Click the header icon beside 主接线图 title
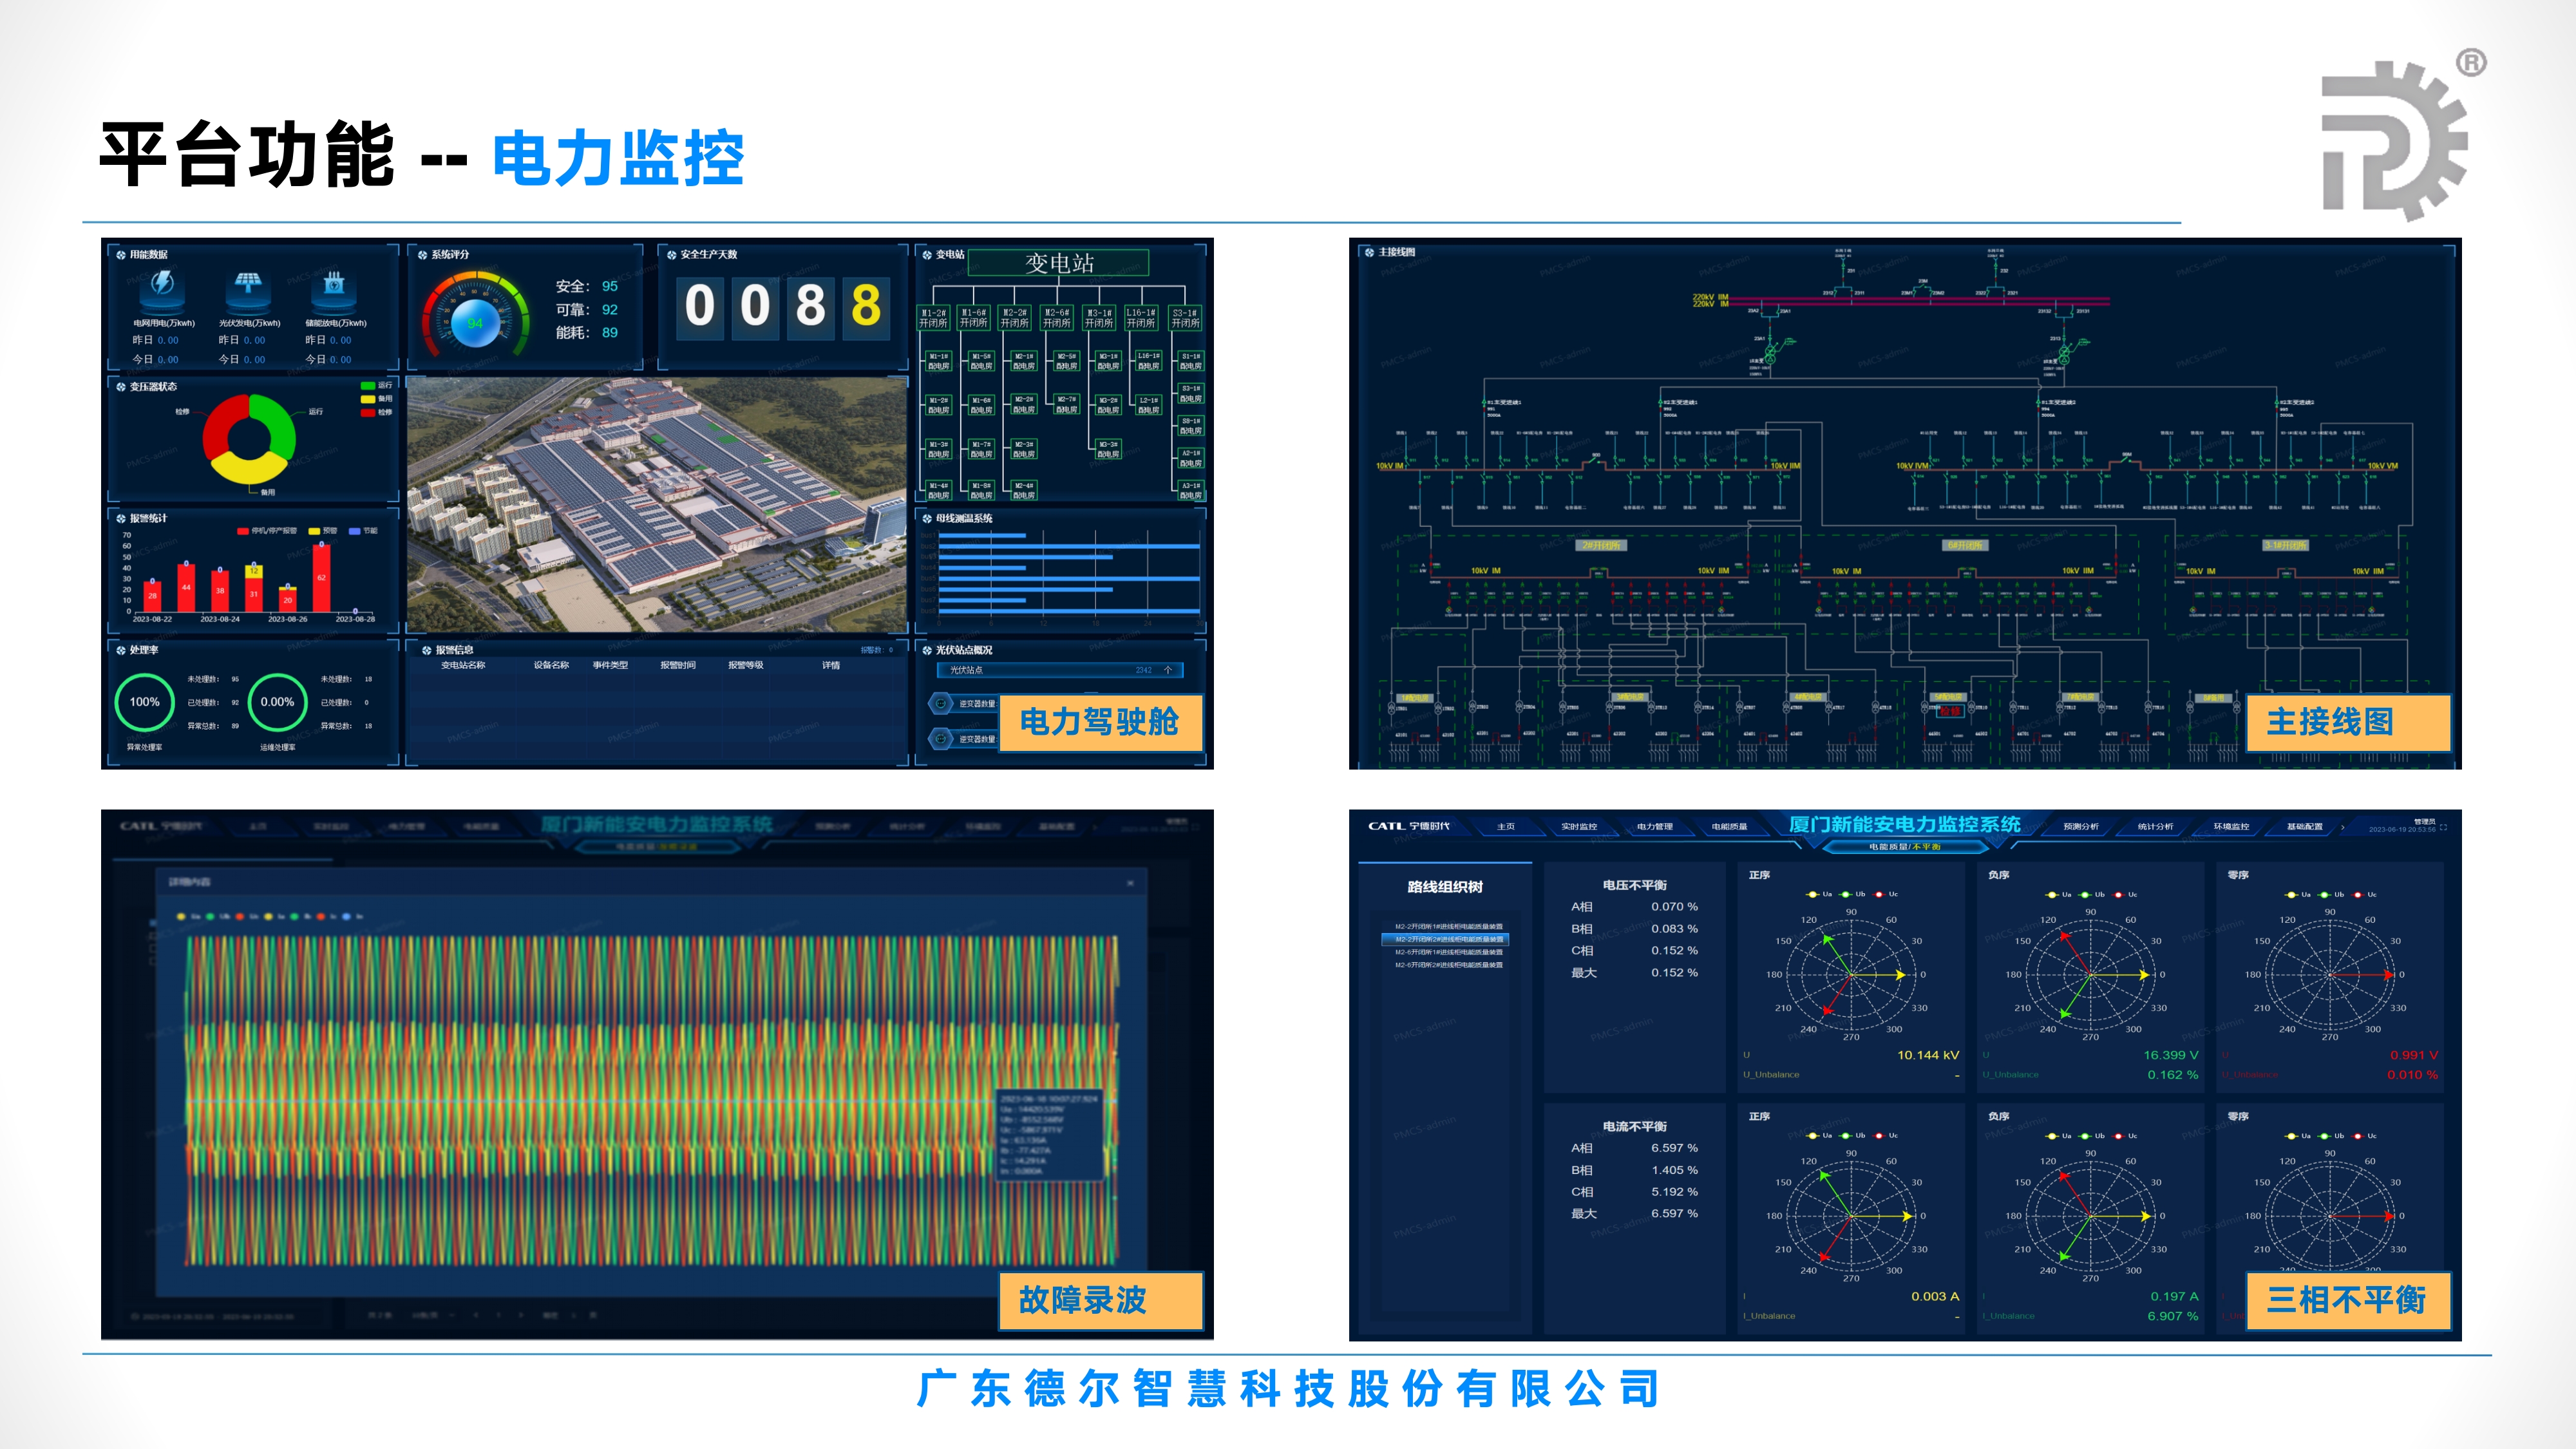The image size is (2576, 1449). click(x=1370, y=252)
